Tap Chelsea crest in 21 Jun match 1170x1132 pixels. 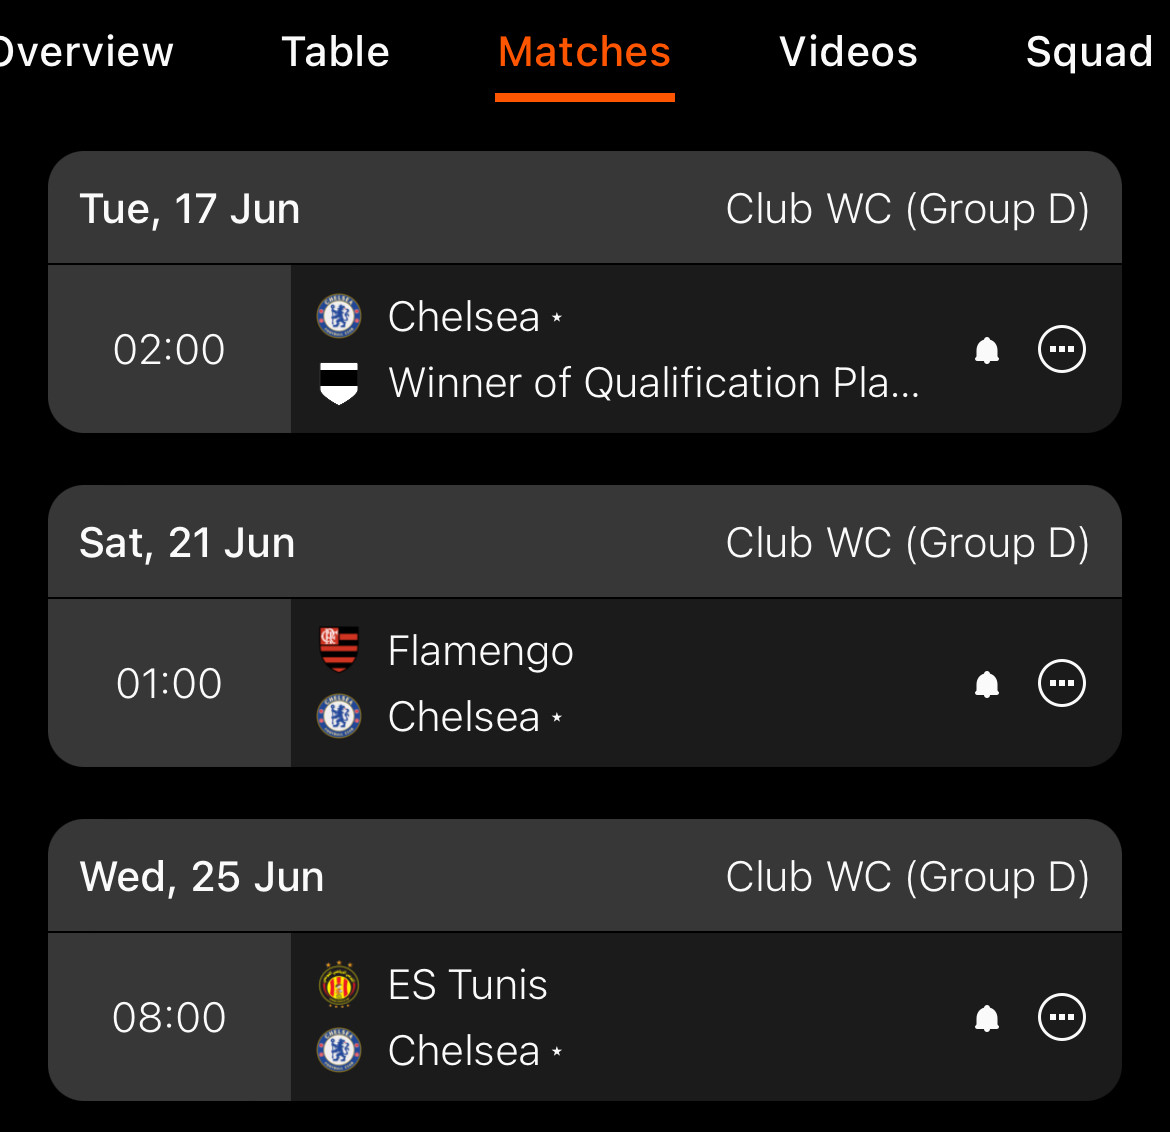339,716
